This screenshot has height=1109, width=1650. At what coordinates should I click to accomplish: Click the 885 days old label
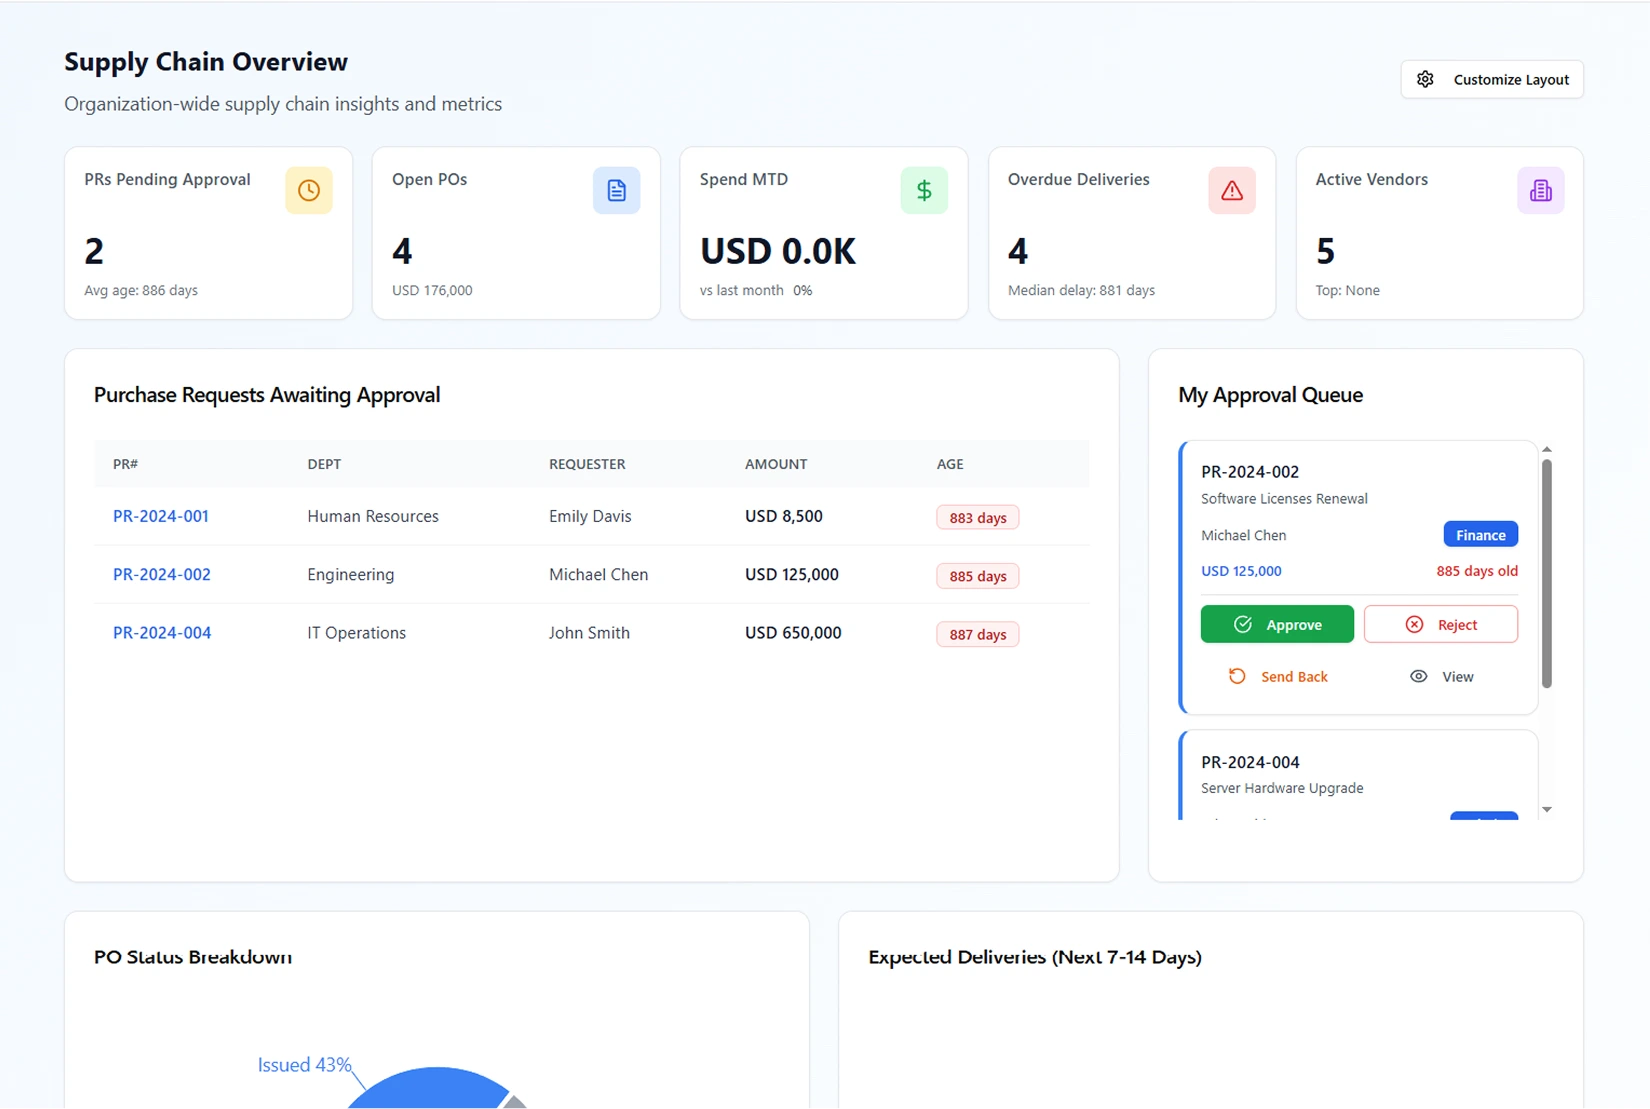click(1477, 571)
